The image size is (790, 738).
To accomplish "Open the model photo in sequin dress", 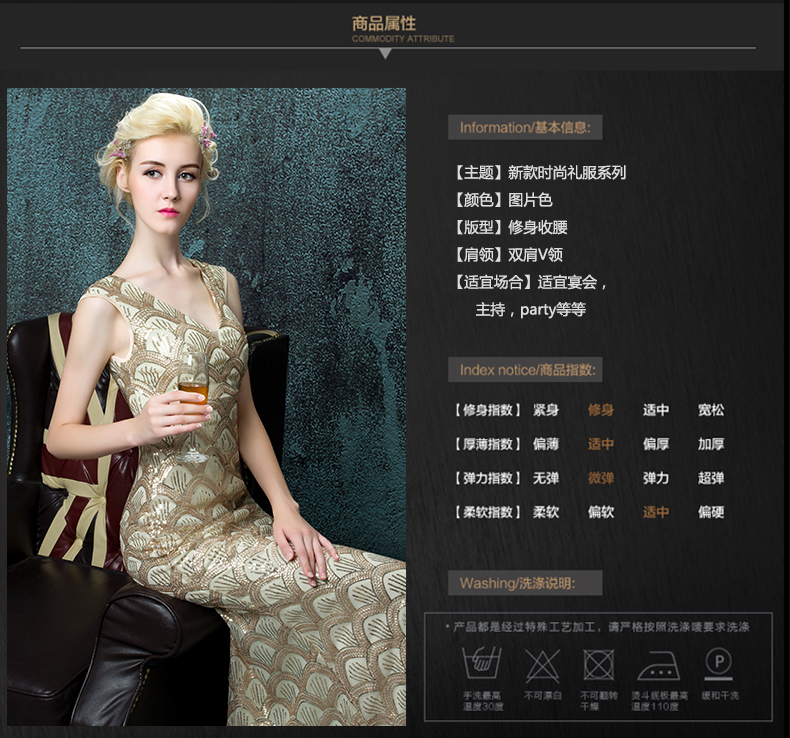I will [207, 406].
